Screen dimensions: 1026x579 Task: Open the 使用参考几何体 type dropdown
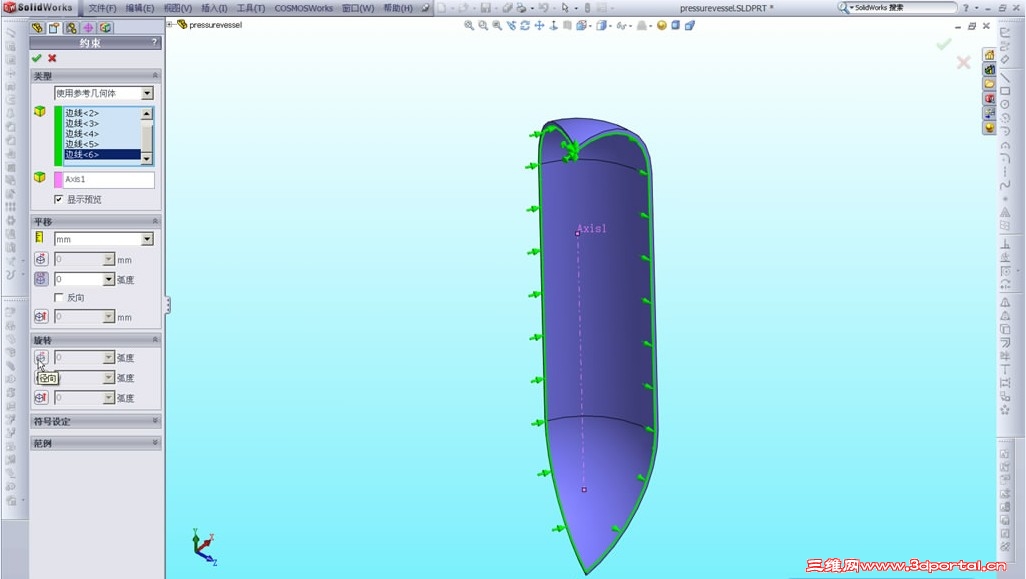pos(147,93)
